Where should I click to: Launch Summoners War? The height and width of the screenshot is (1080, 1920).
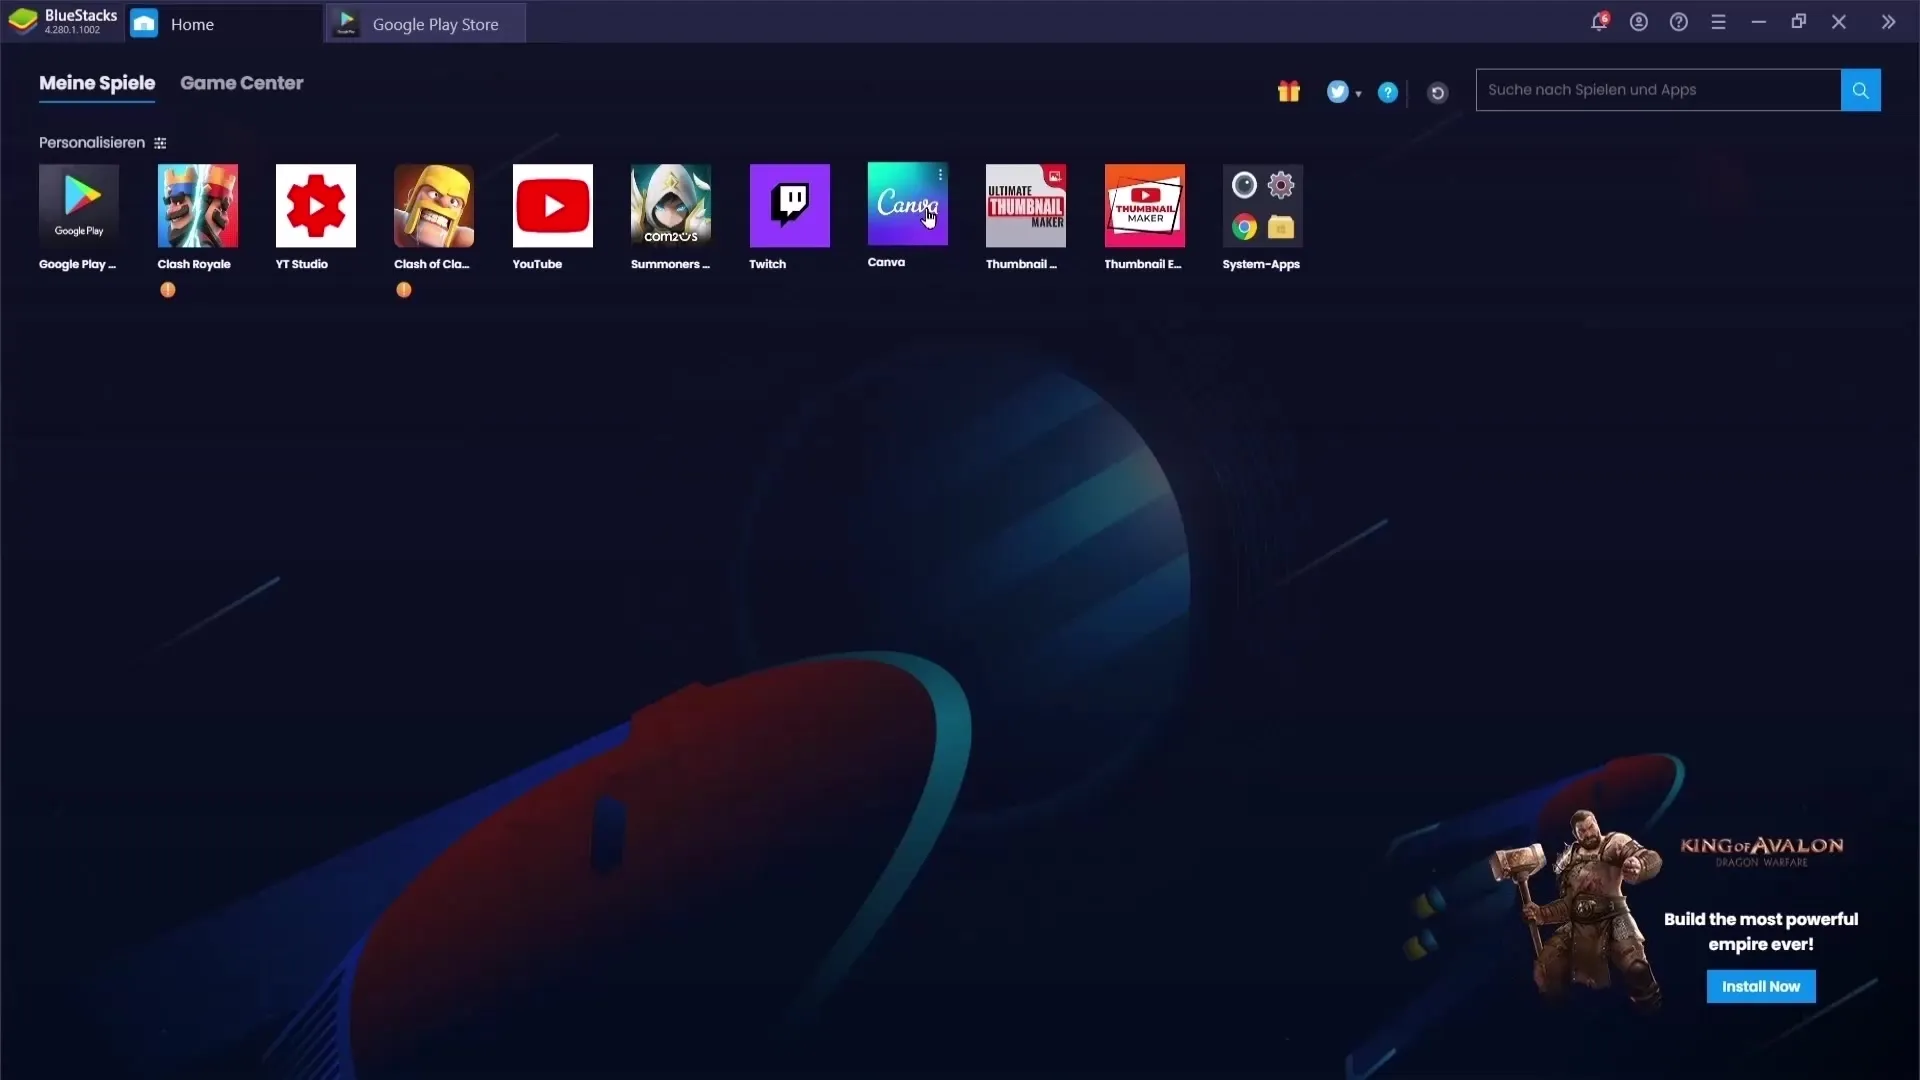[671, 205]
